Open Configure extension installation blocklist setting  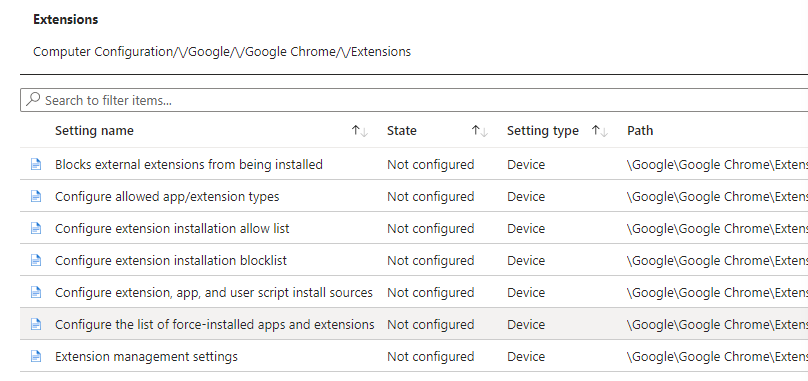(171, 260)
